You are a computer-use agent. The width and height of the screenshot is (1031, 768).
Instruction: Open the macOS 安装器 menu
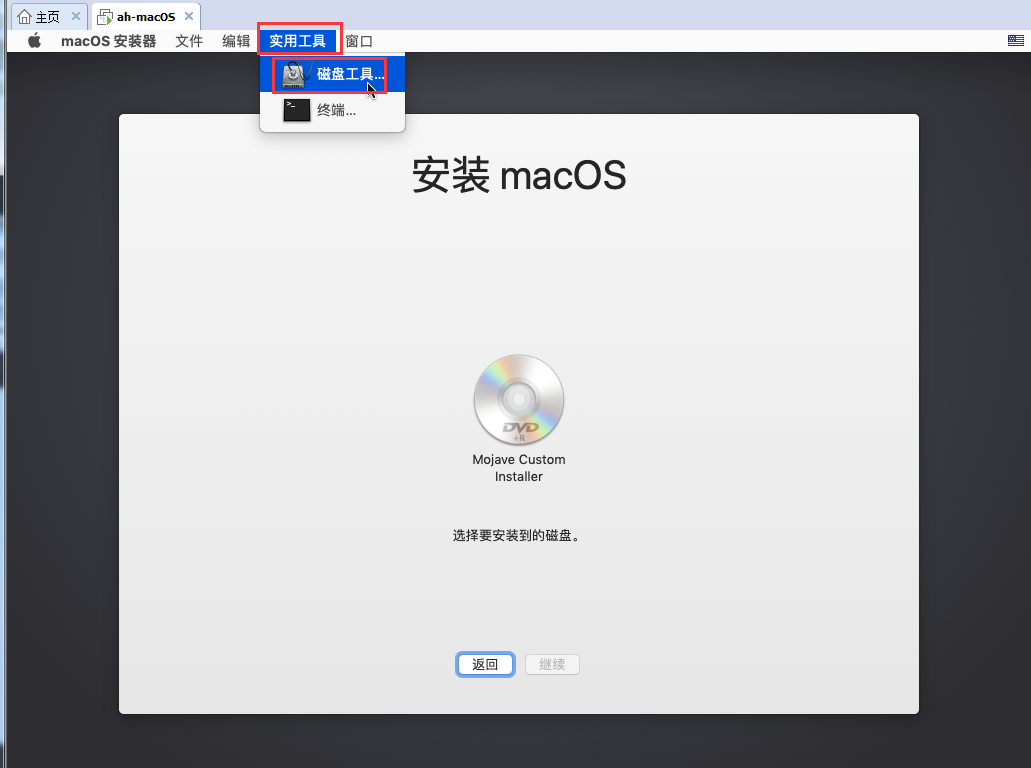coord(108,41)
